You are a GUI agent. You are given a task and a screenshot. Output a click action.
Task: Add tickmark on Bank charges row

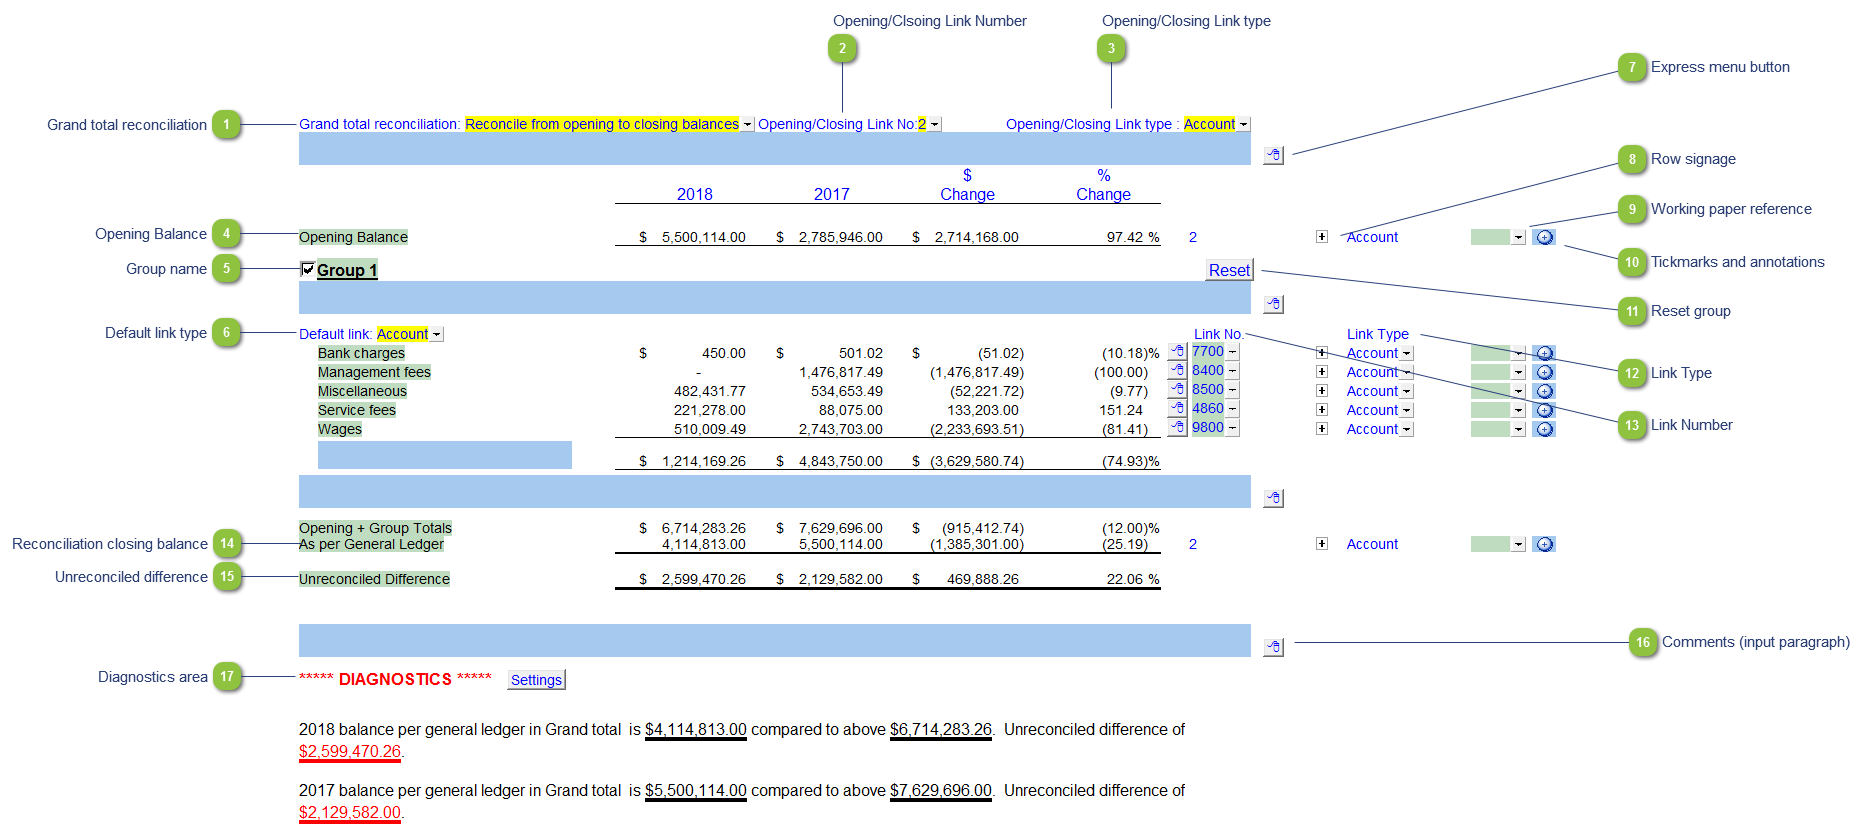(1544, 353)
